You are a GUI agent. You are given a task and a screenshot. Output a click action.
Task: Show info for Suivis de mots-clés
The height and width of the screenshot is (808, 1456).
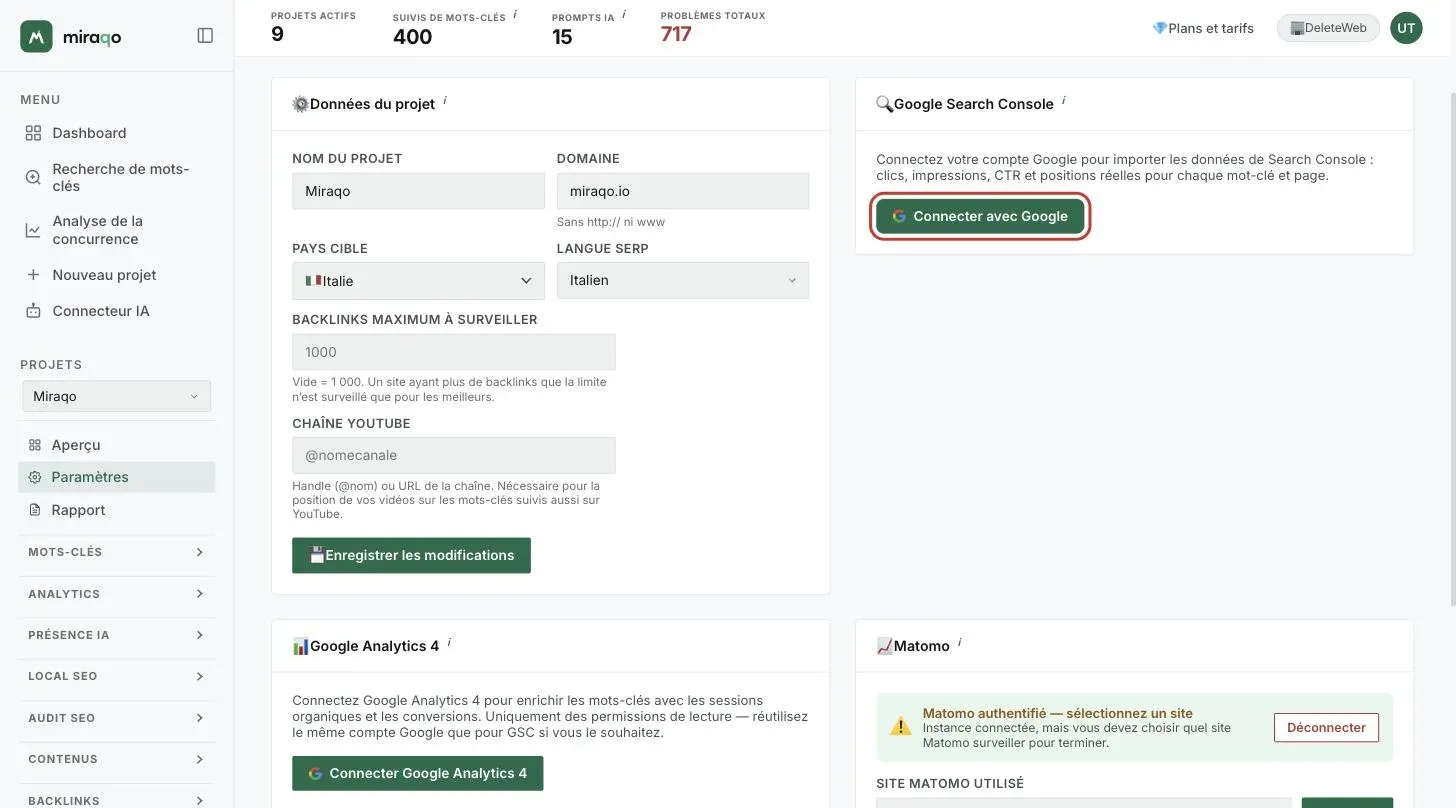pos(515,14)
